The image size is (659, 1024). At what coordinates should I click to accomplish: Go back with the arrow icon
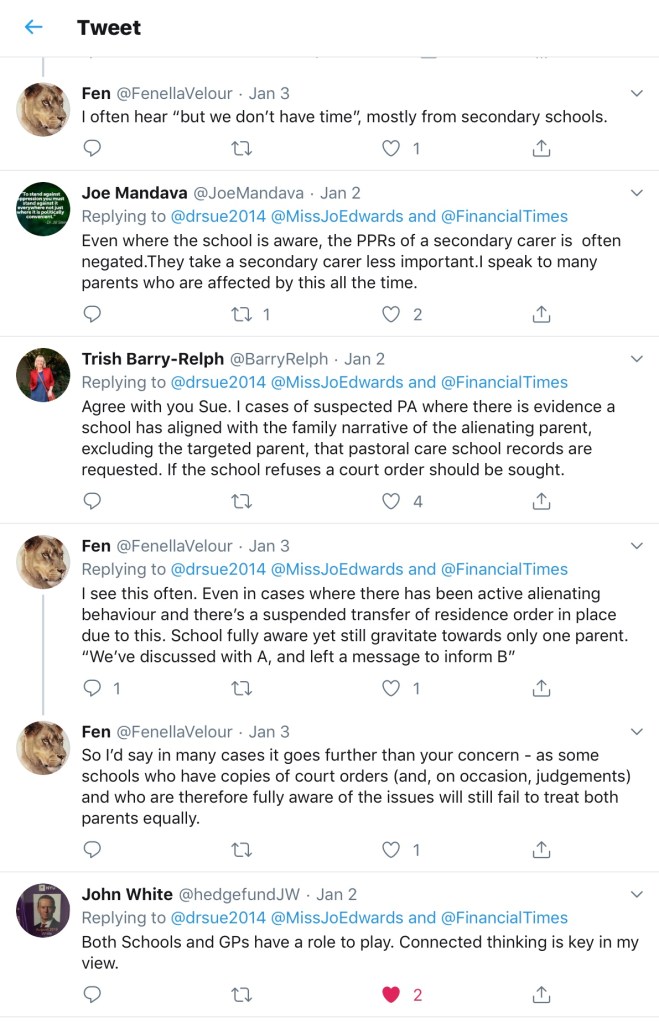pos(34,28)
